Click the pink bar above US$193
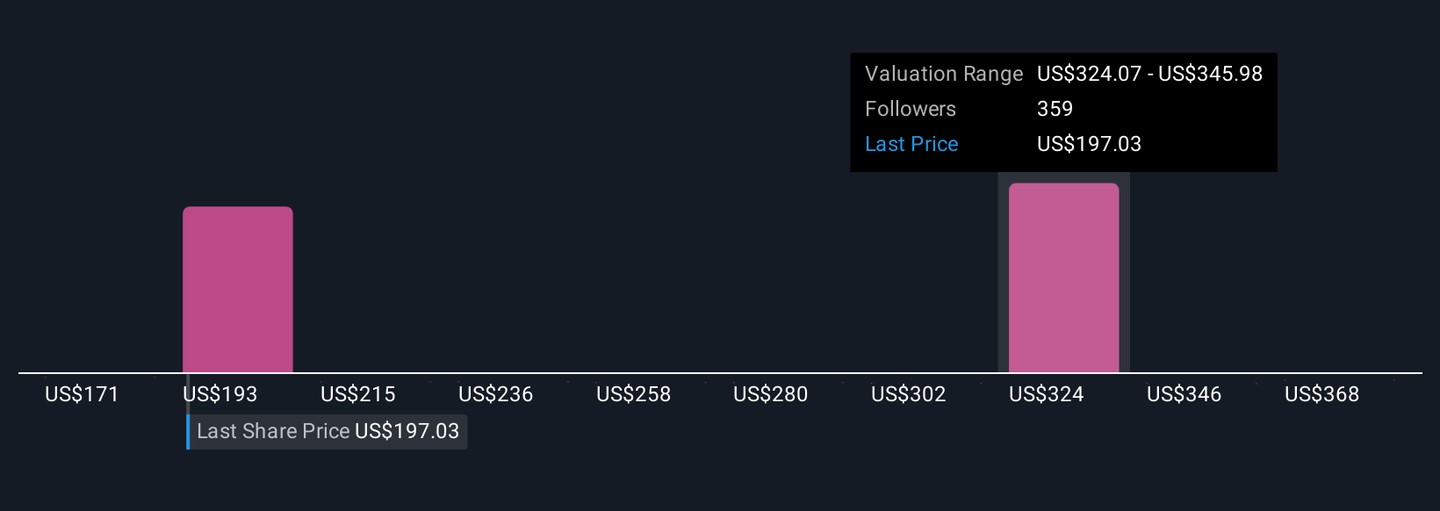 (238, 290)
